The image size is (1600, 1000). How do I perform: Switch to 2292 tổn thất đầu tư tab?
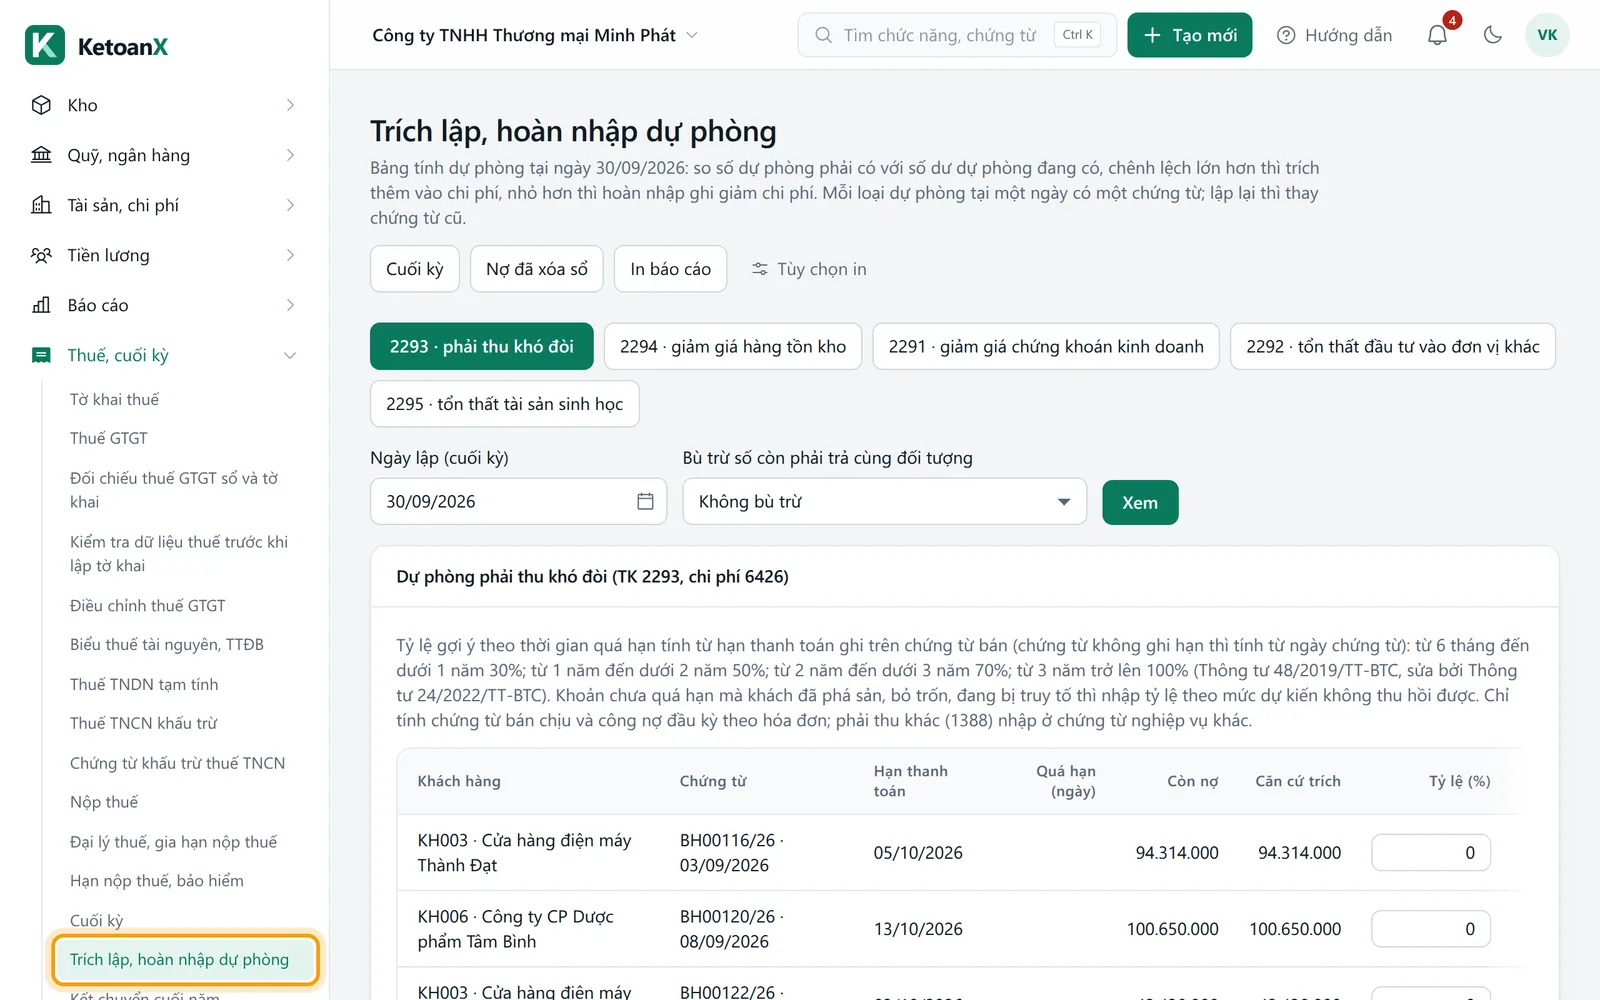pyautogui.click(x=1393, y=346)
